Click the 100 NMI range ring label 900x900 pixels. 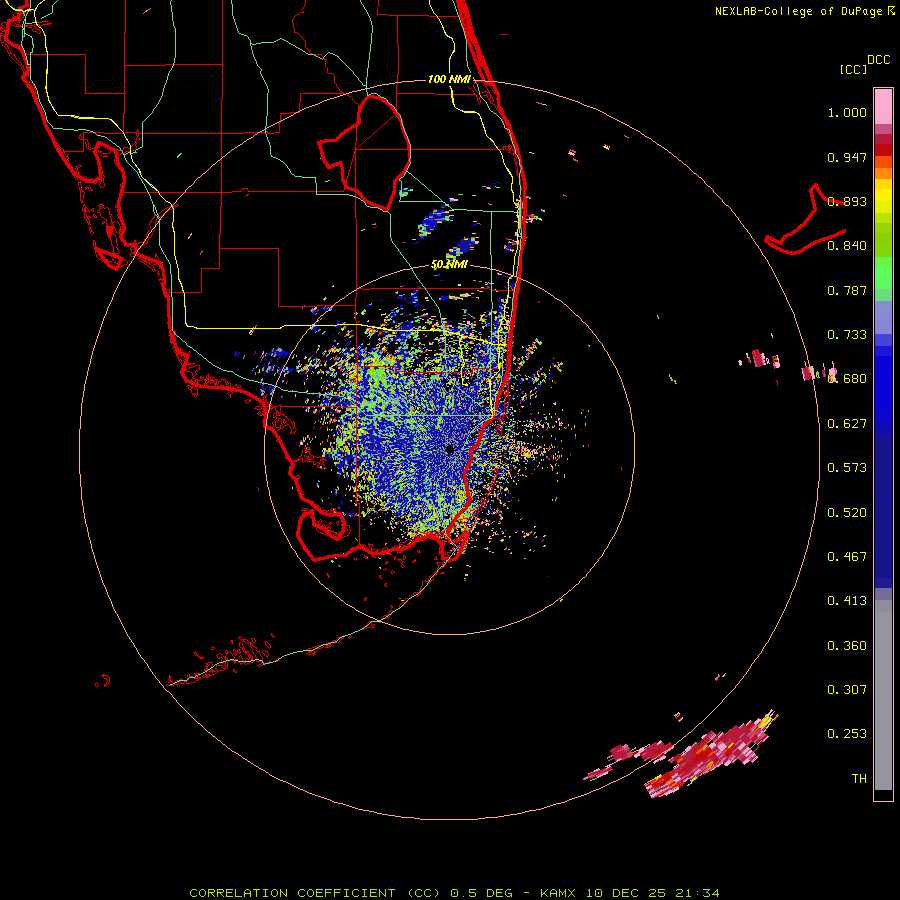tap(449, 79)
